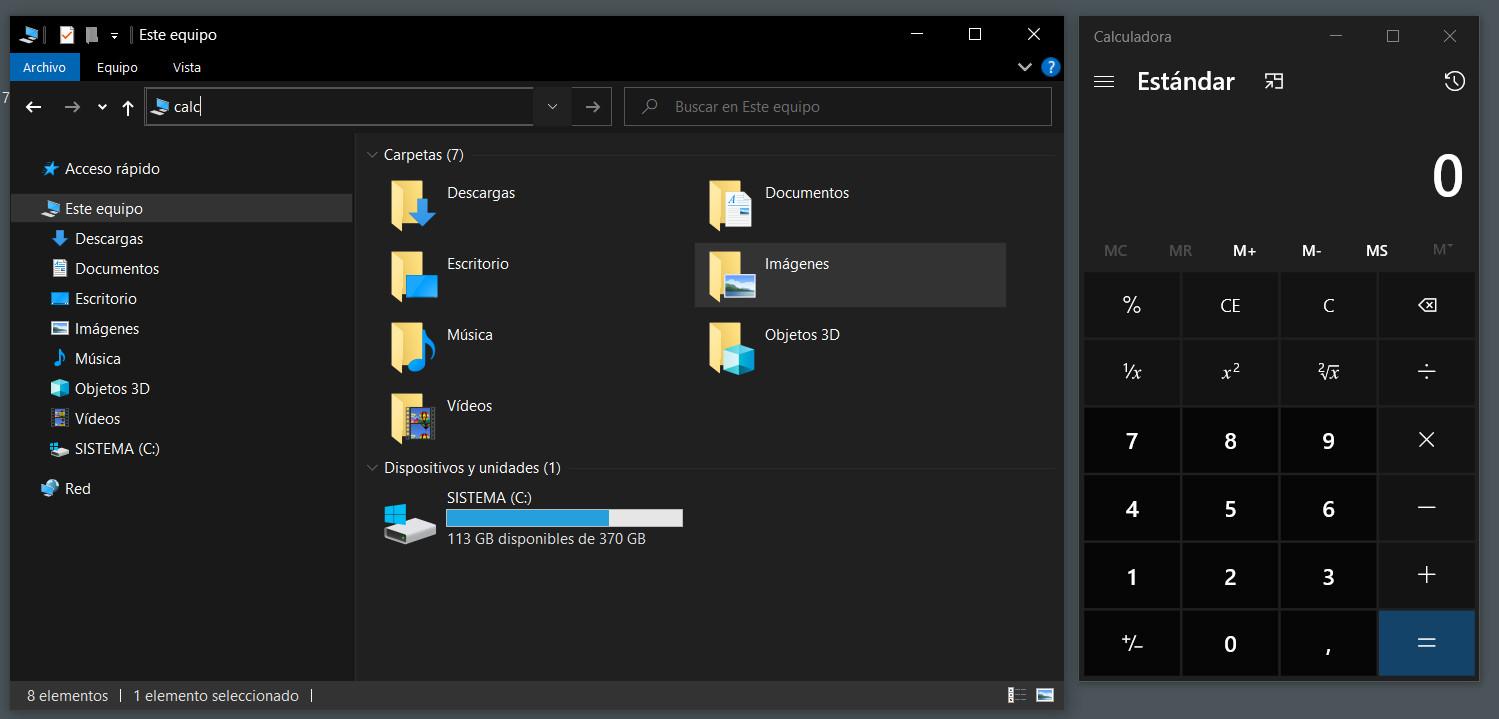Select the Imágenes folder in main pane
Screen dimensions: 1499x719
coord(849,275)
